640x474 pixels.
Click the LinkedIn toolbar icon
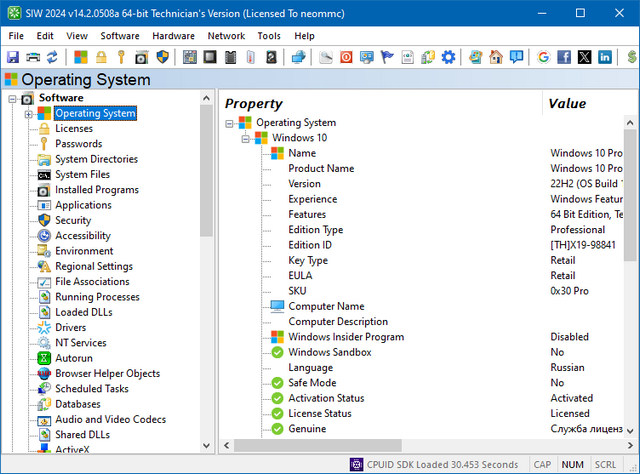[605, 57]
